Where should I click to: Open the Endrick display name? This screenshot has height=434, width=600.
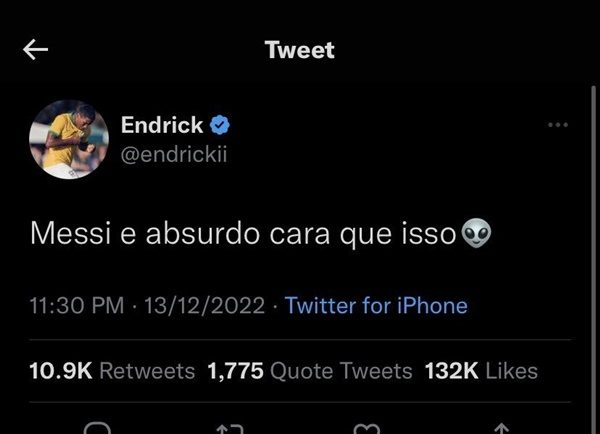pyautogui.click(x=162, y=125)
